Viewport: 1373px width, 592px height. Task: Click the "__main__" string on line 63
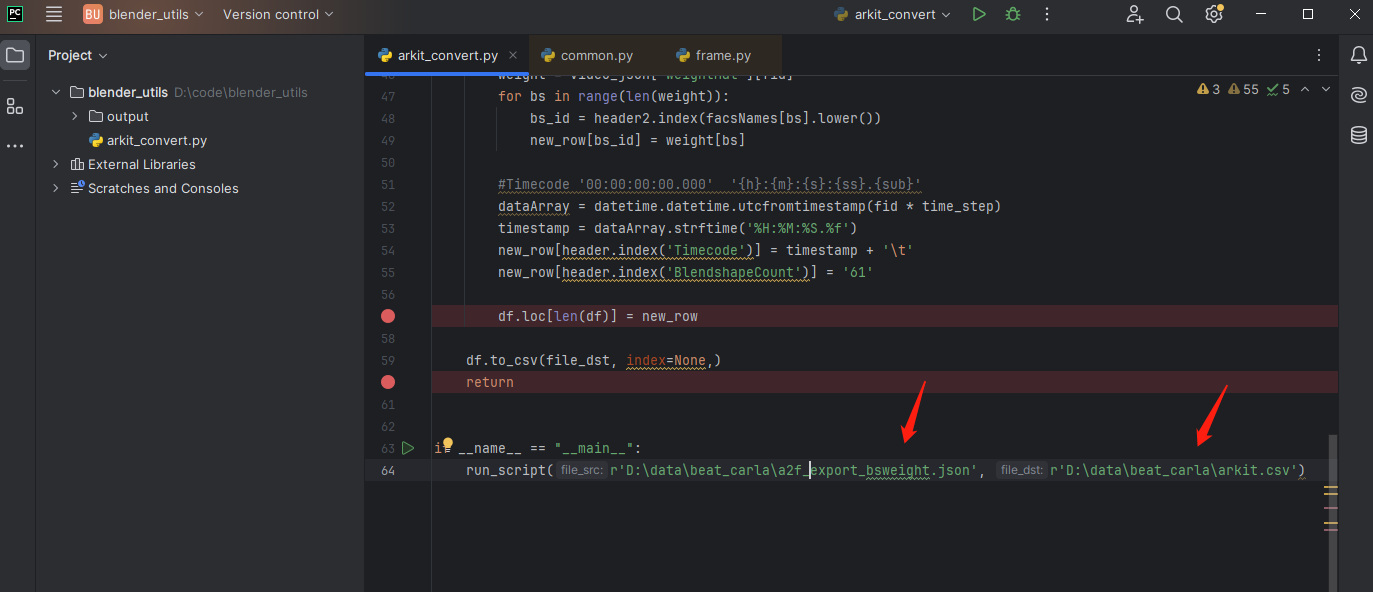pyautogui.click(x=595, y=448)
